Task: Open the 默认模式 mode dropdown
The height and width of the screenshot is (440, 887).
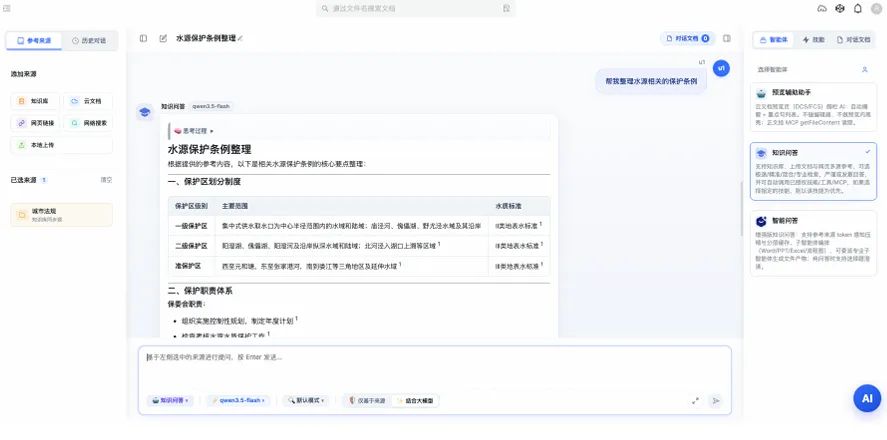Action: click(306, 400)
